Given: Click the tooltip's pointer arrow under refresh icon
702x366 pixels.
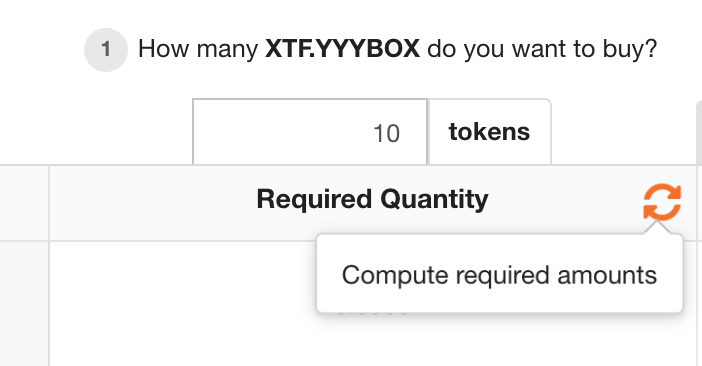Looking at the screenshot, I should 657,227.
